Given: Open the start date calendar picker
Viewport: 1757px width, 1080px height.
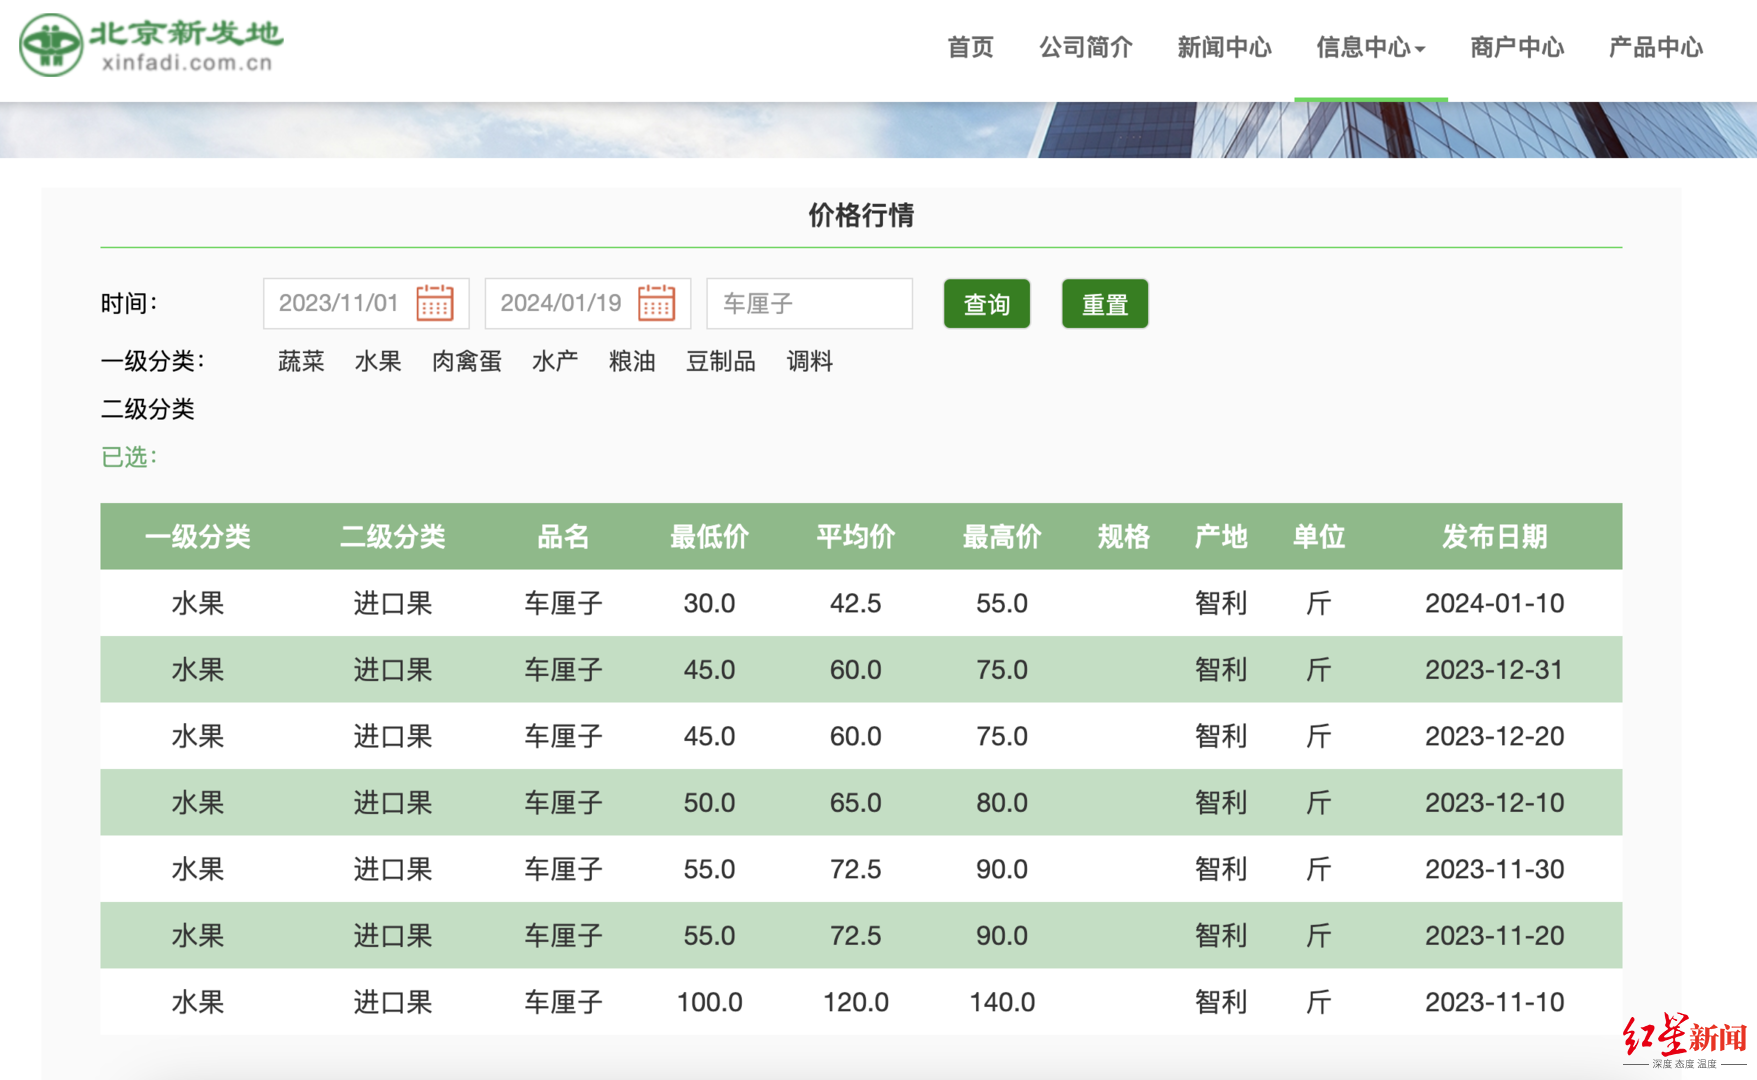Looking at the screenshot, I should pyautogui.click(x=434, y=303).
